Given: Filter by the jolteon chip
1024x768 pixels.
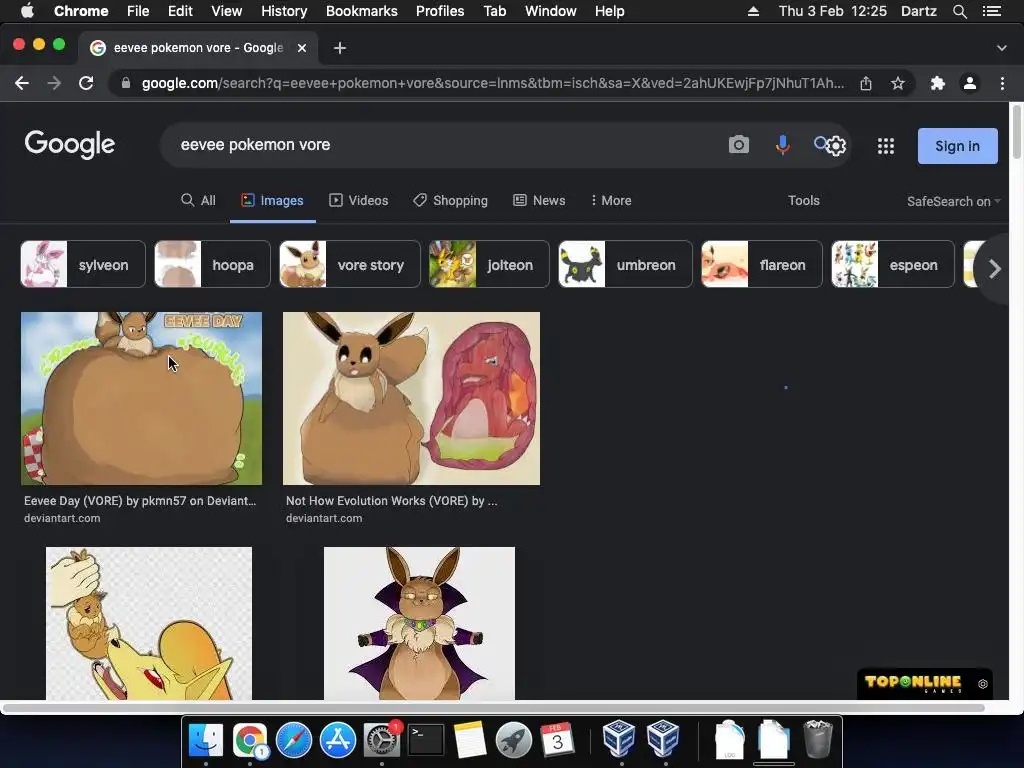Looking at the screenshot, I should tap(489, 264).
